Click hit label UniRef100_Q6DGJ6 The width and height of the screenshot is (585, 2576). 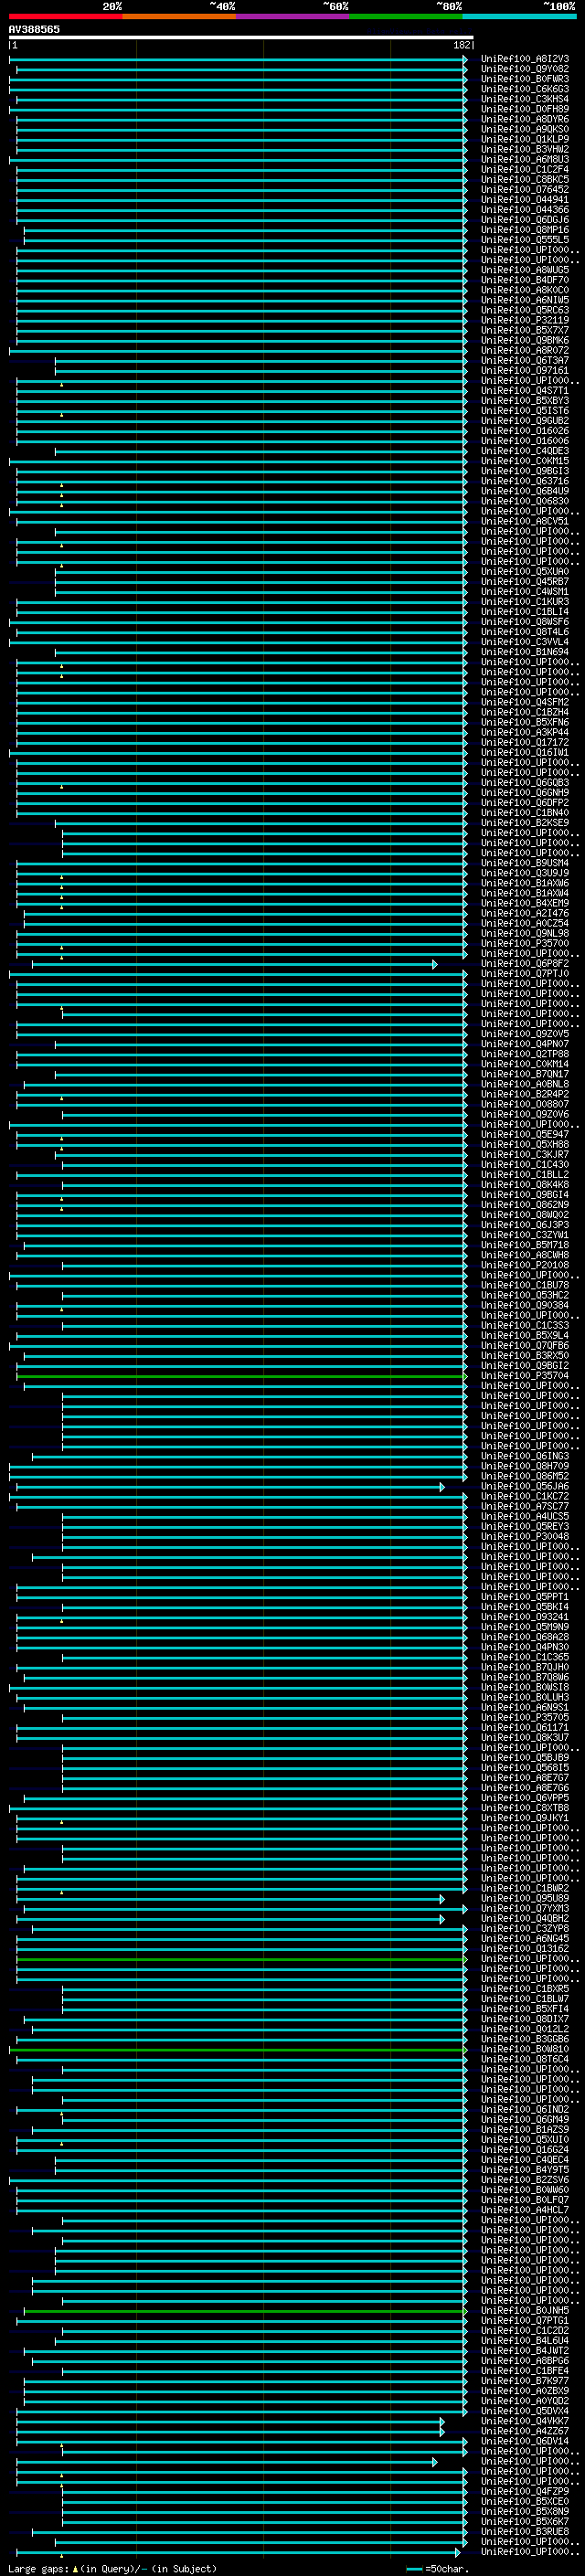coord(525,219)
